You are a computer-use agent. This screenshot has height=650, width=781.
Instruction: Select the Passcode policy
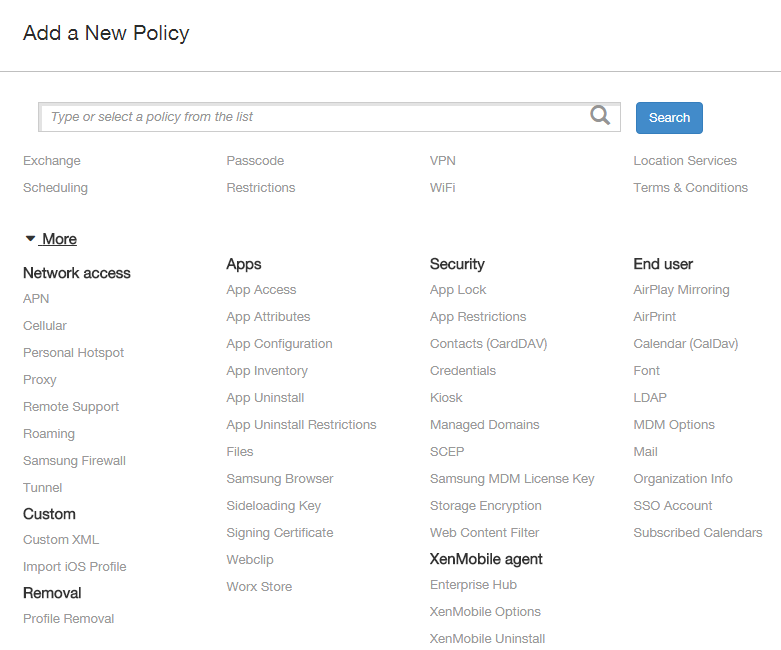pyautogui.click(x=255, y=161)
